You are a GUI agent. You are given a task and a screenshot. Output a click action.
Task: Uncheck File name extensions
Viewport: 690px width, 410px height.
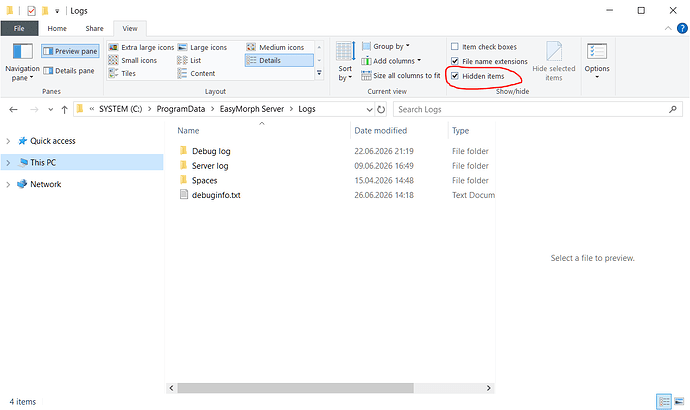click(x=455, y=61)
